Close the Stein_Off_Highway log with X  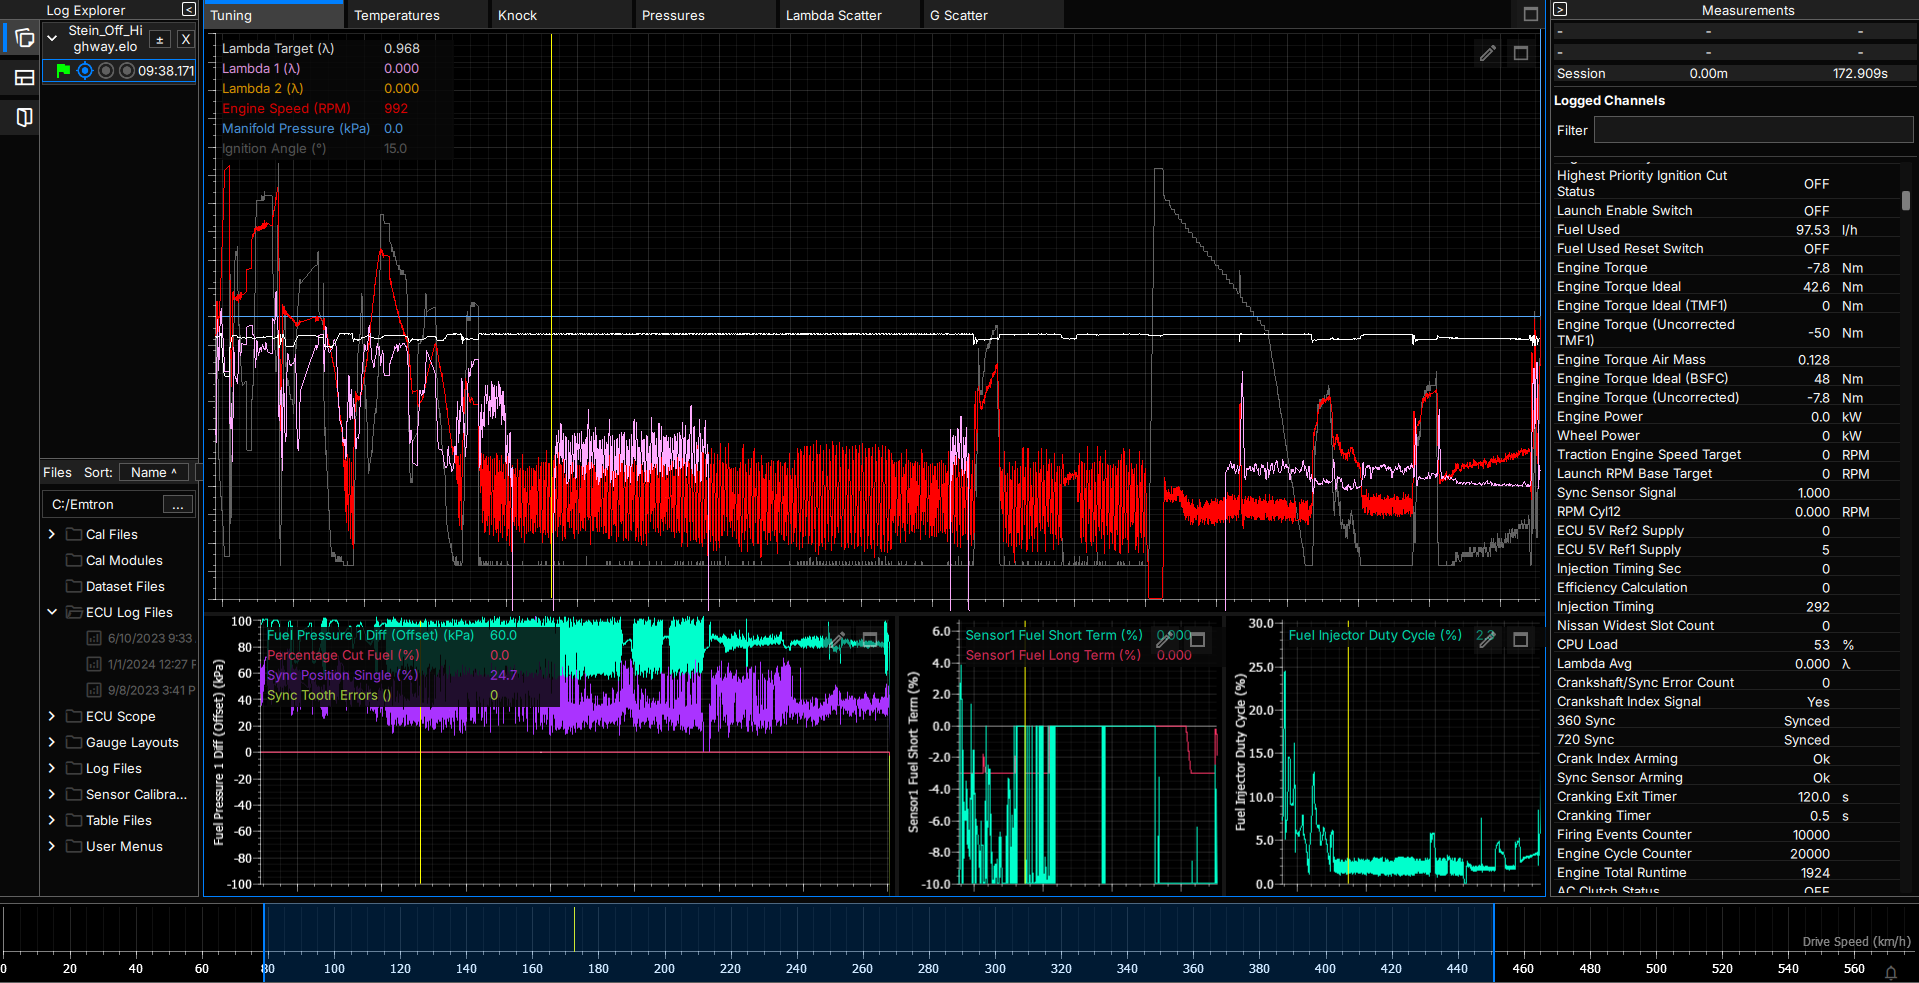click(186, 40)
